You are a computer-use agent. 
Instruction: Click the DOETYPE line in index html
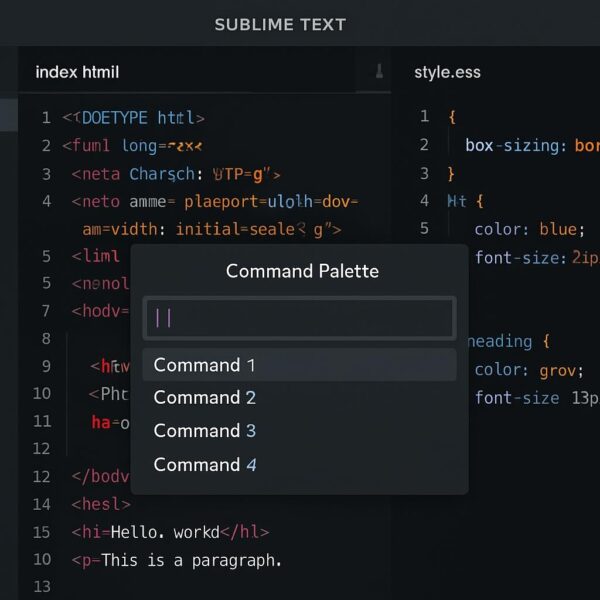[x=134, y=118]
